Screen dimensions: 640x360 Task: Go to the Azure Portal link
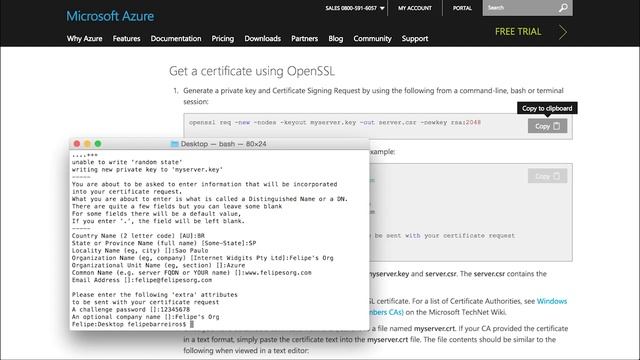462,8
